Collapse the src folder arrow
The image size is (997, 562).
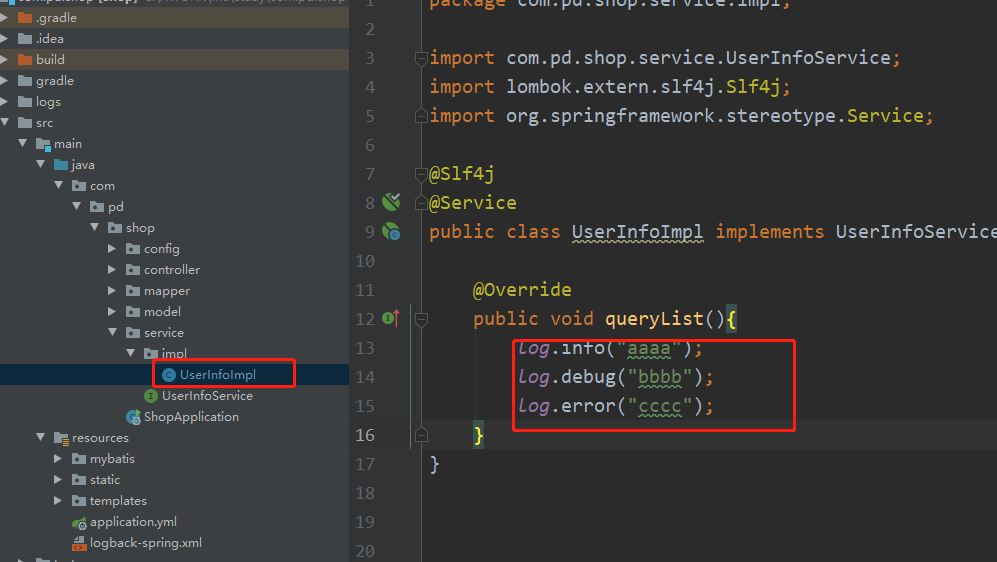tap(5, 122)
